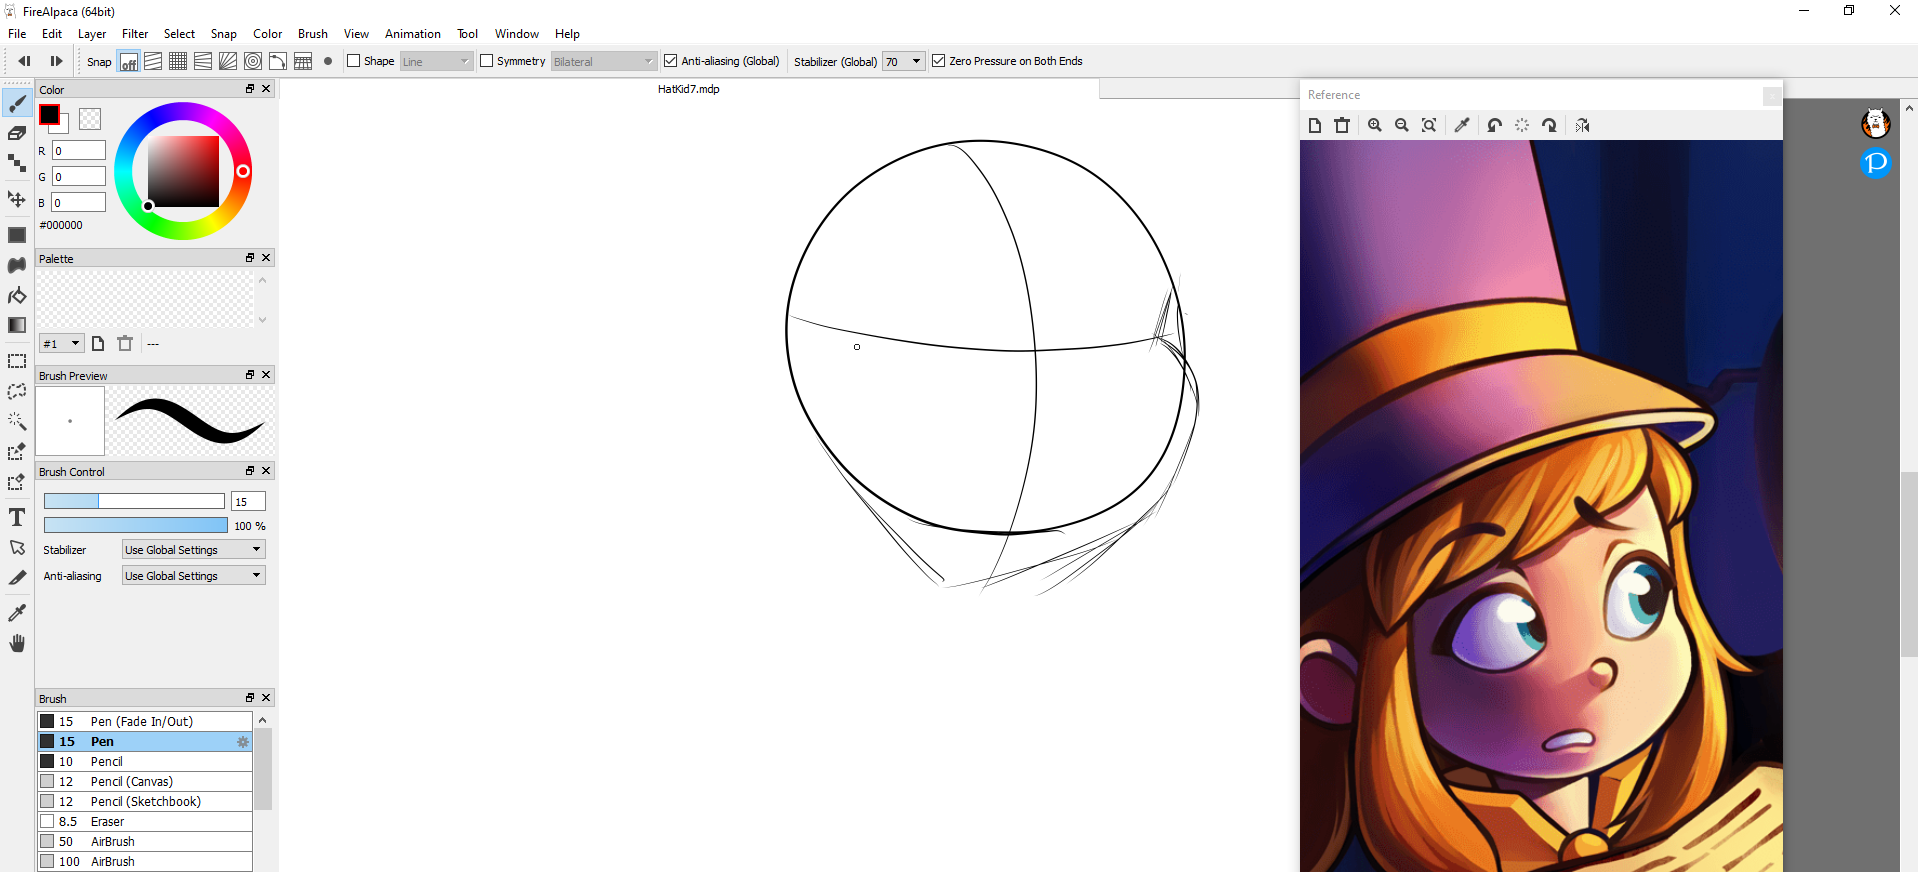Turn snap off with the off button
This screenshot has width=1918, height=872.
[128, 61]
